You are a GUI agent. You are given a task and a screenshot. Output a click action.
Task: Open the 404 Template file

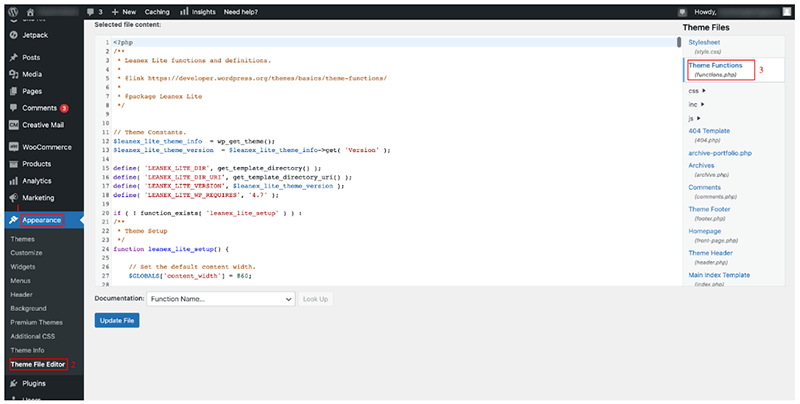[709, 135]
